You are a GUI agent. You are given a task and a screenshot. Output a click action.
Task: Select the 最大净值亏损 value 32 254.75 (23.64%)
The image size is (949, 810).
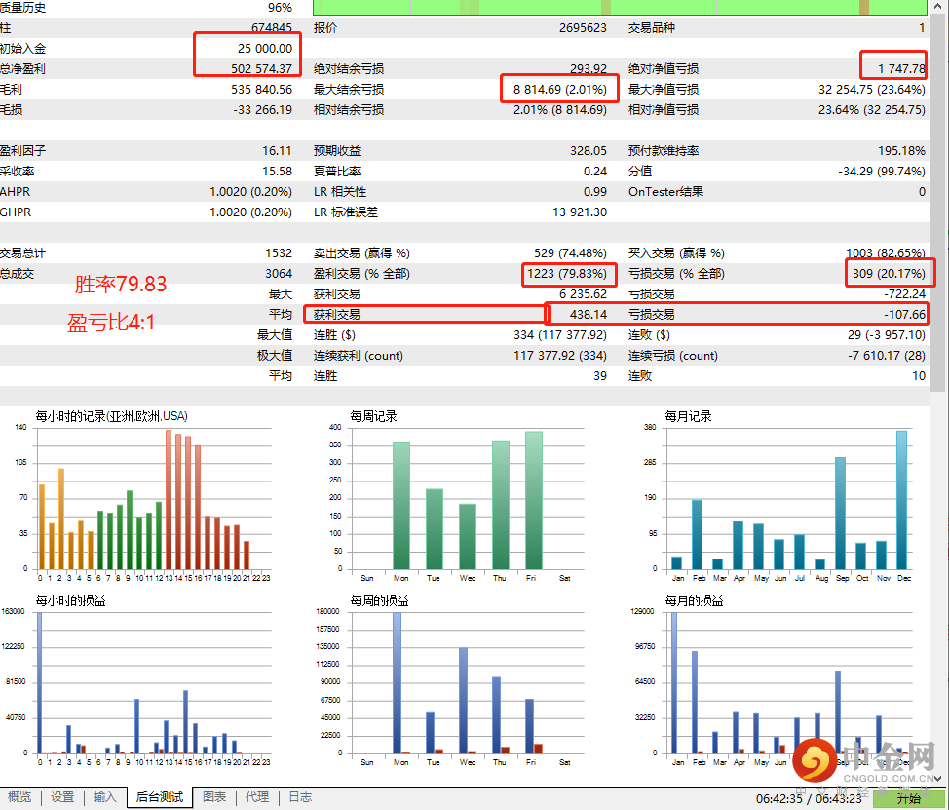coord(872,90)
